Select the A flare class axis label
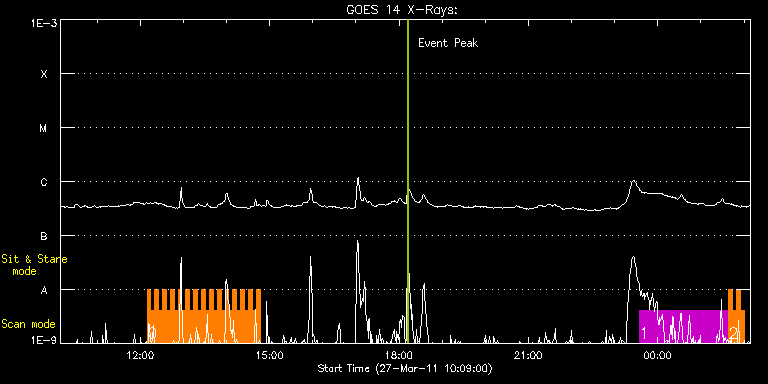 coord(44,290)
